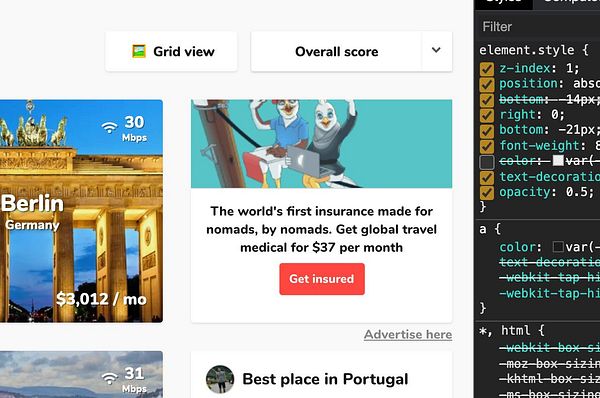Click the dark color swatch in a rule

tap(558, 247)
